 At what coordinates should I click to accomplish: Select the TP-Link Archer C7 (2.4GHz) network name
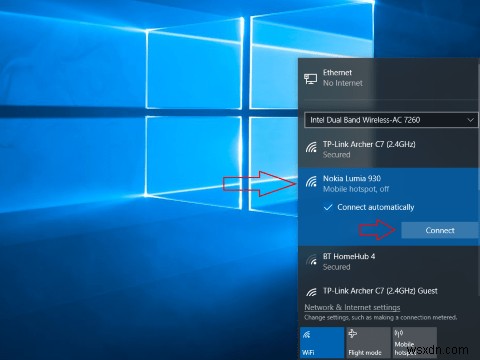(x=369, y=144)
